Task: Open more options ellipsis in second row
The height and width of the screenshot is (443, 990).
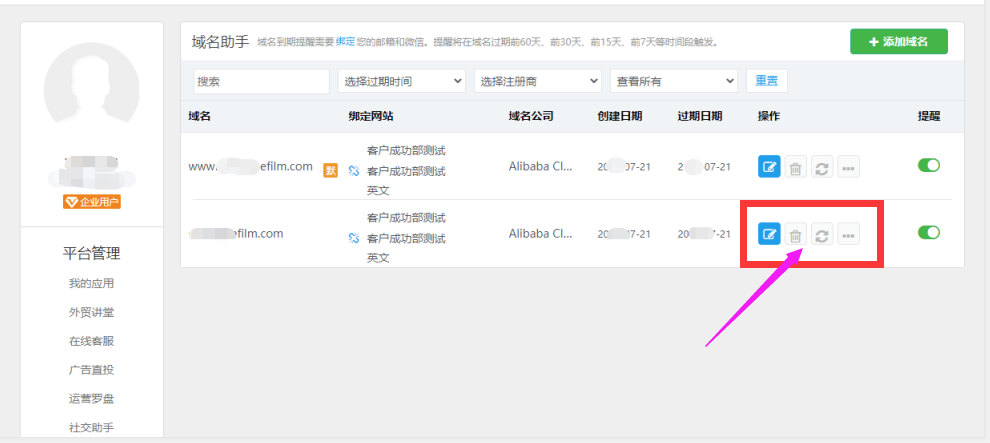Action: (x=848, y=235)
